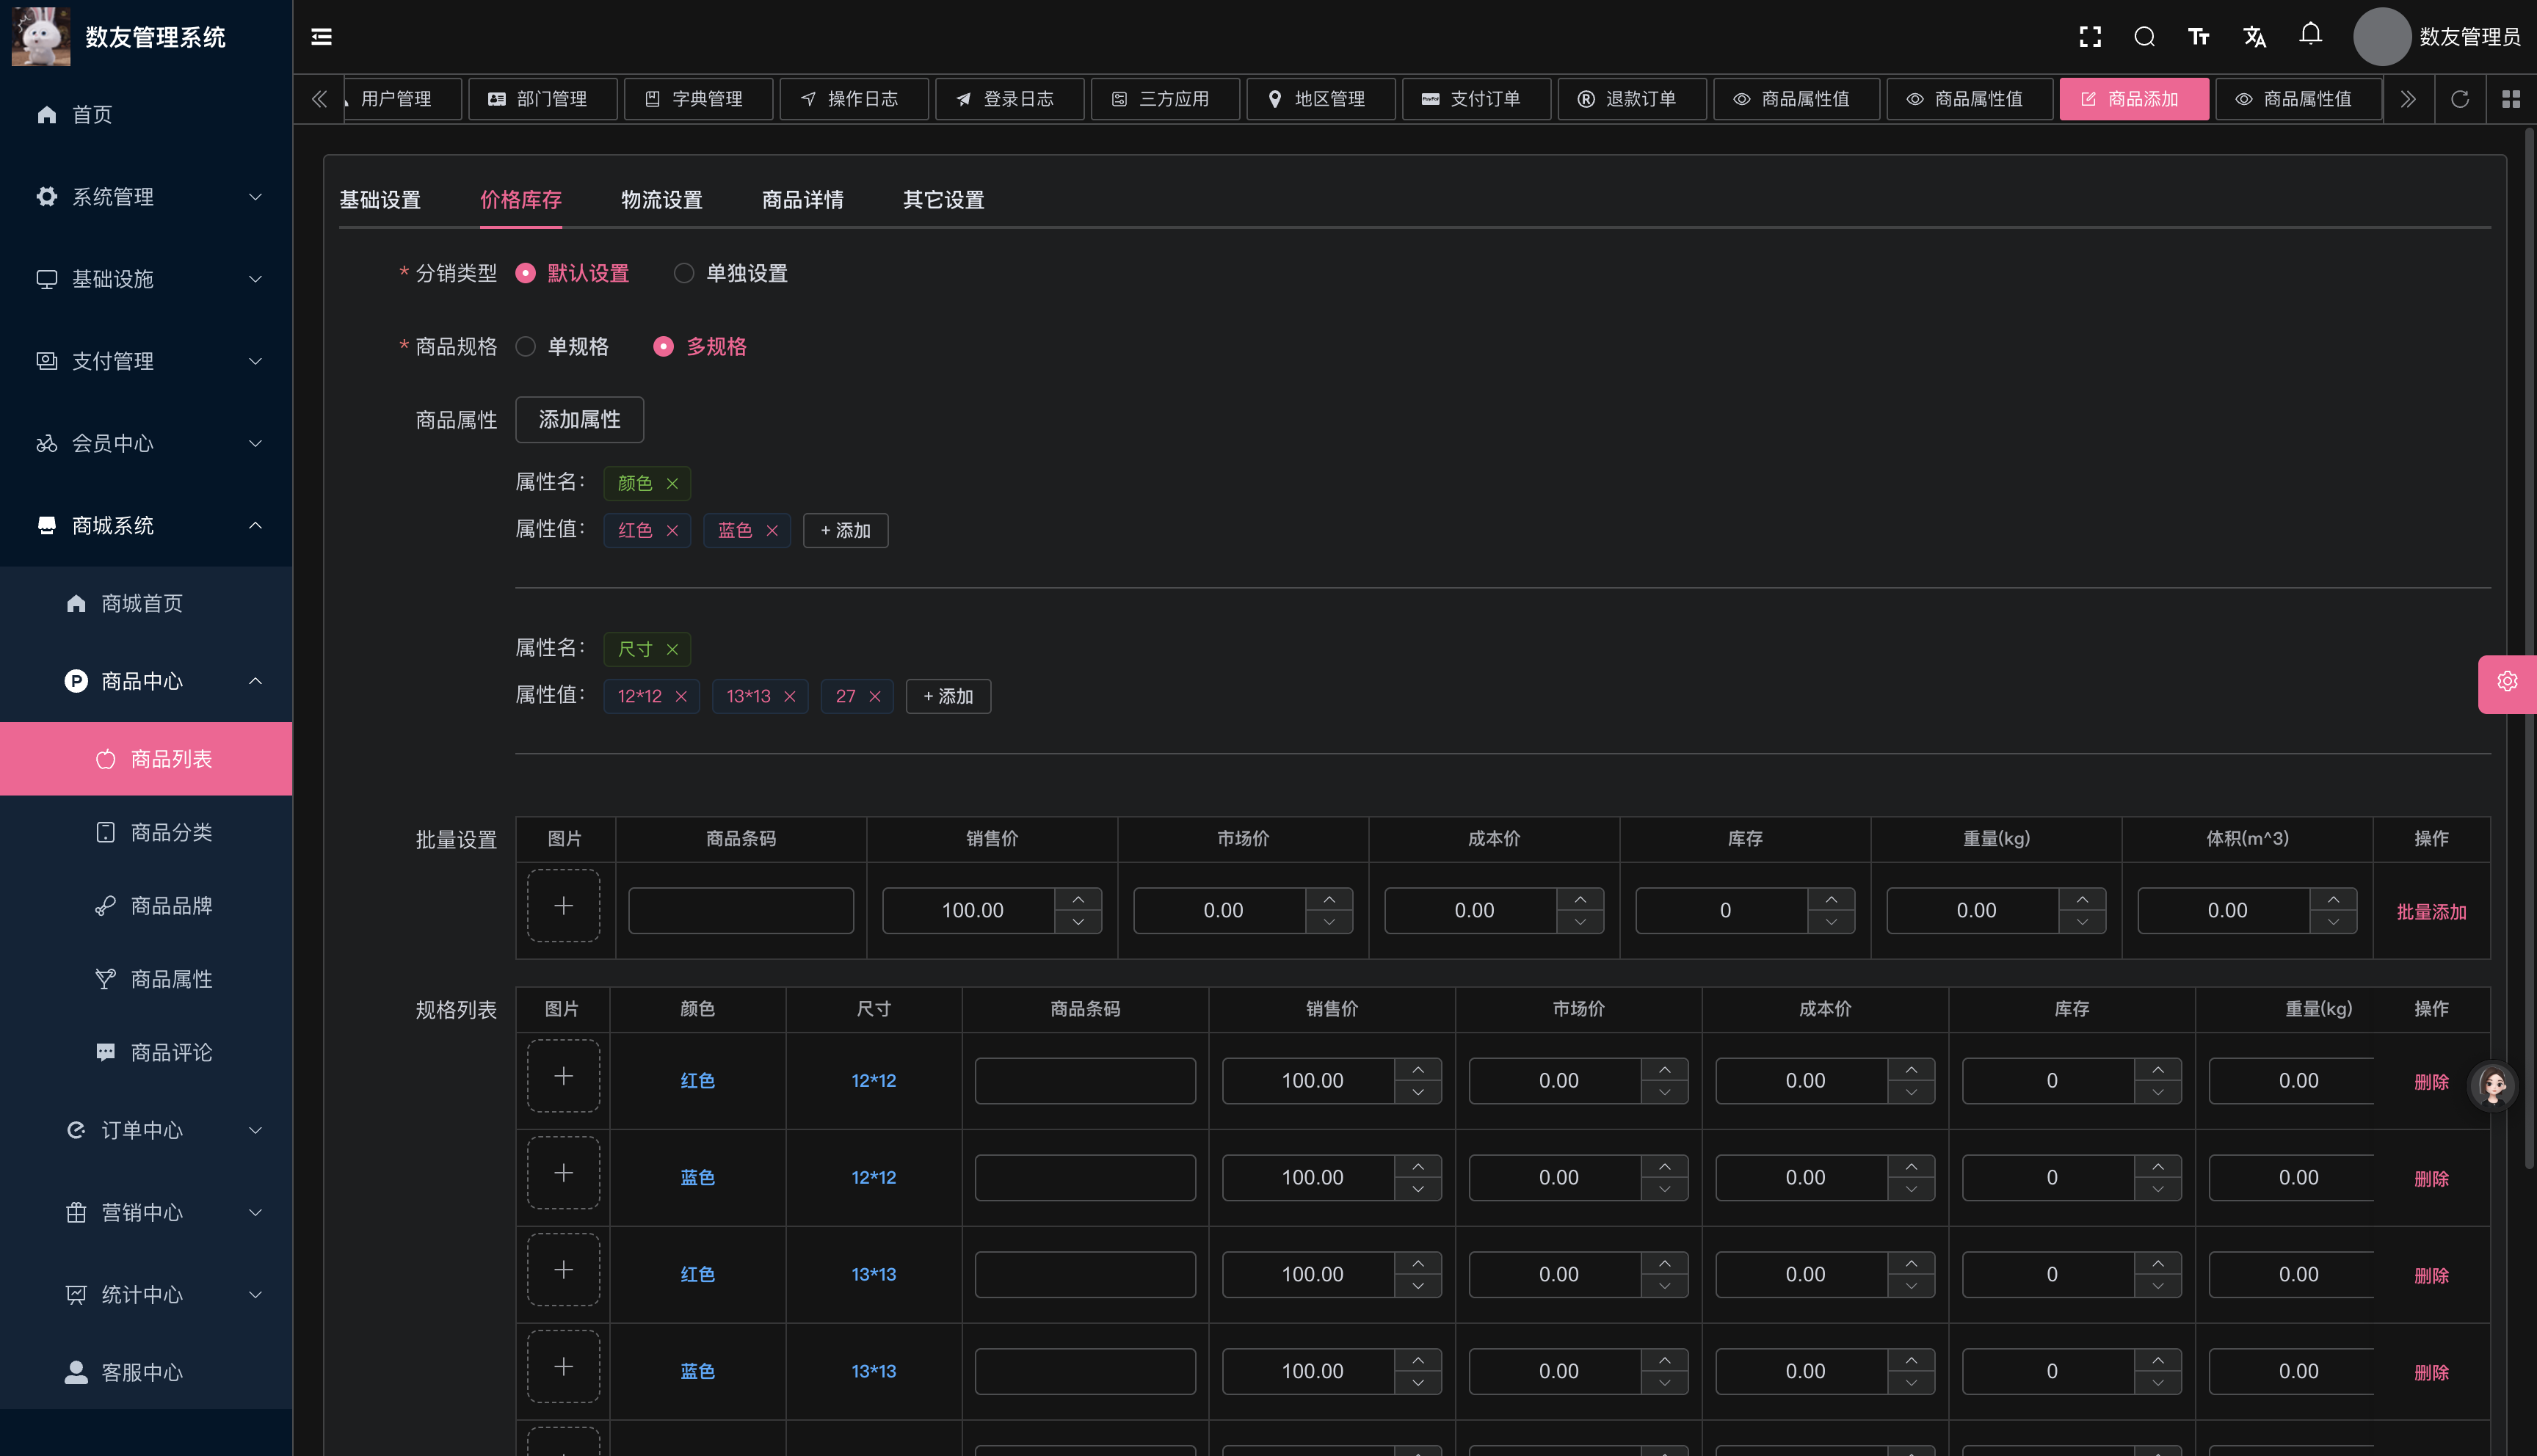Remove the 红色 attribute value tag
This screenshot has height=1456, width=2537.
point(672,531)
